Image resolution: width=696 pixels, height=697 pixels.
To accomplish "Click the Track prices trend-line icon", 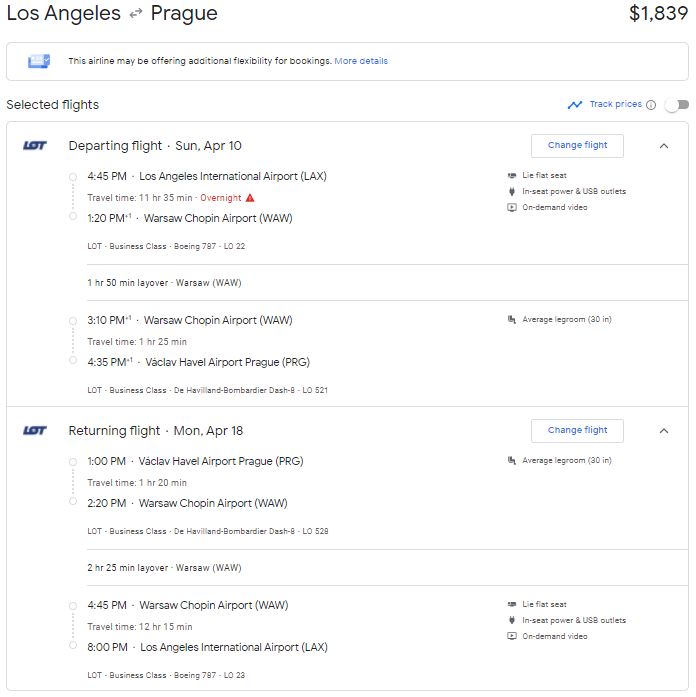I will click(575, 105).
